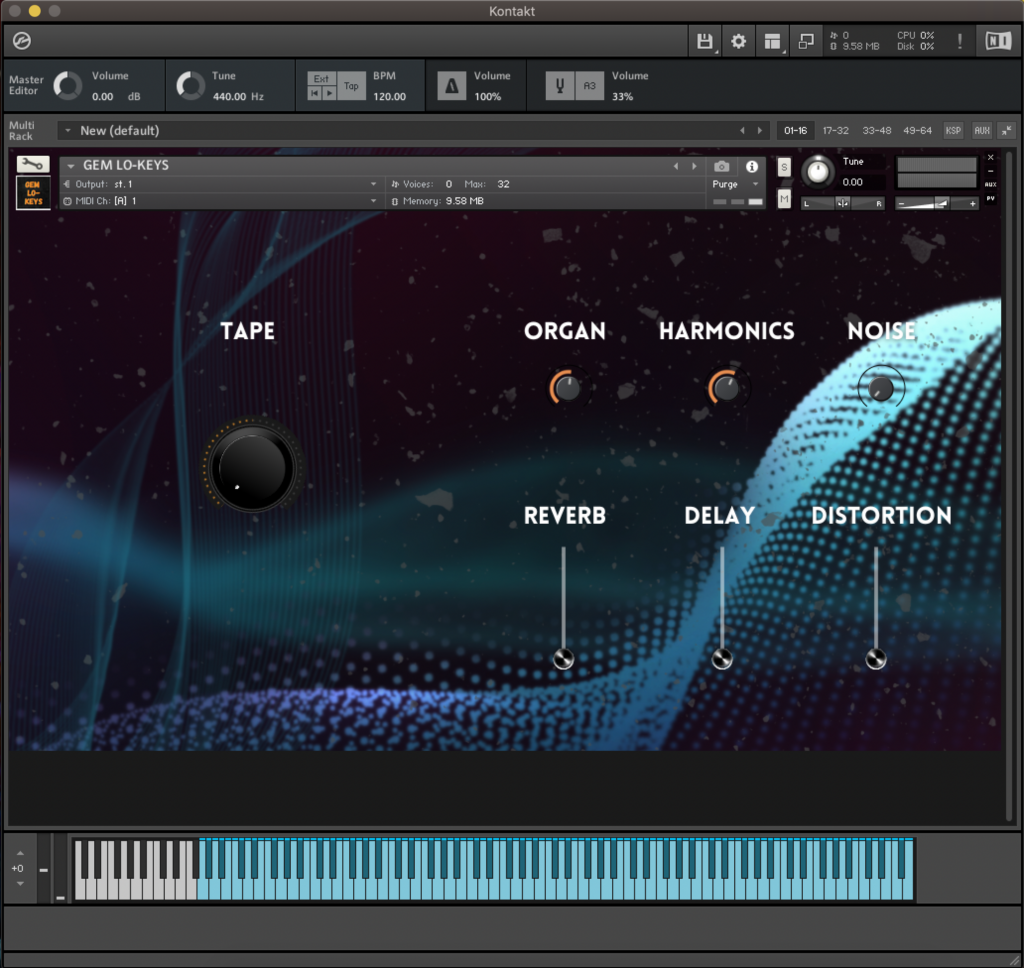The height and width of the screenshot is (968, 1024).
Task: Shift keyboard octave up arrow
Action: (20, 853)
